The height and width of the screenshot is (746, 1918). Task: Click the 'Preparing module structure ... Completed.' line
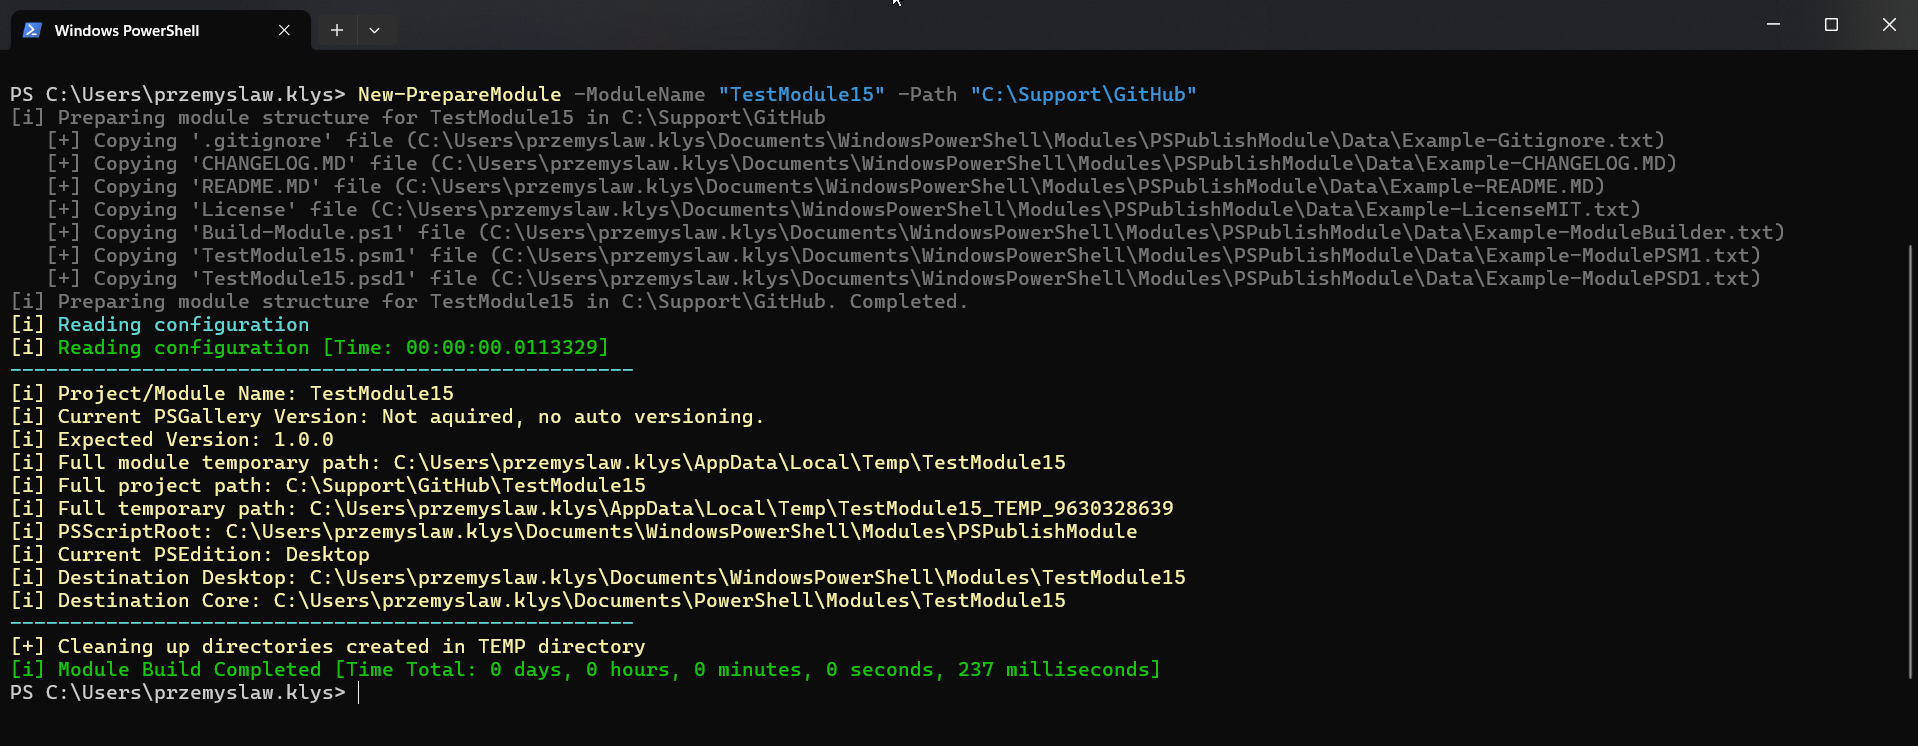point(489,301)
